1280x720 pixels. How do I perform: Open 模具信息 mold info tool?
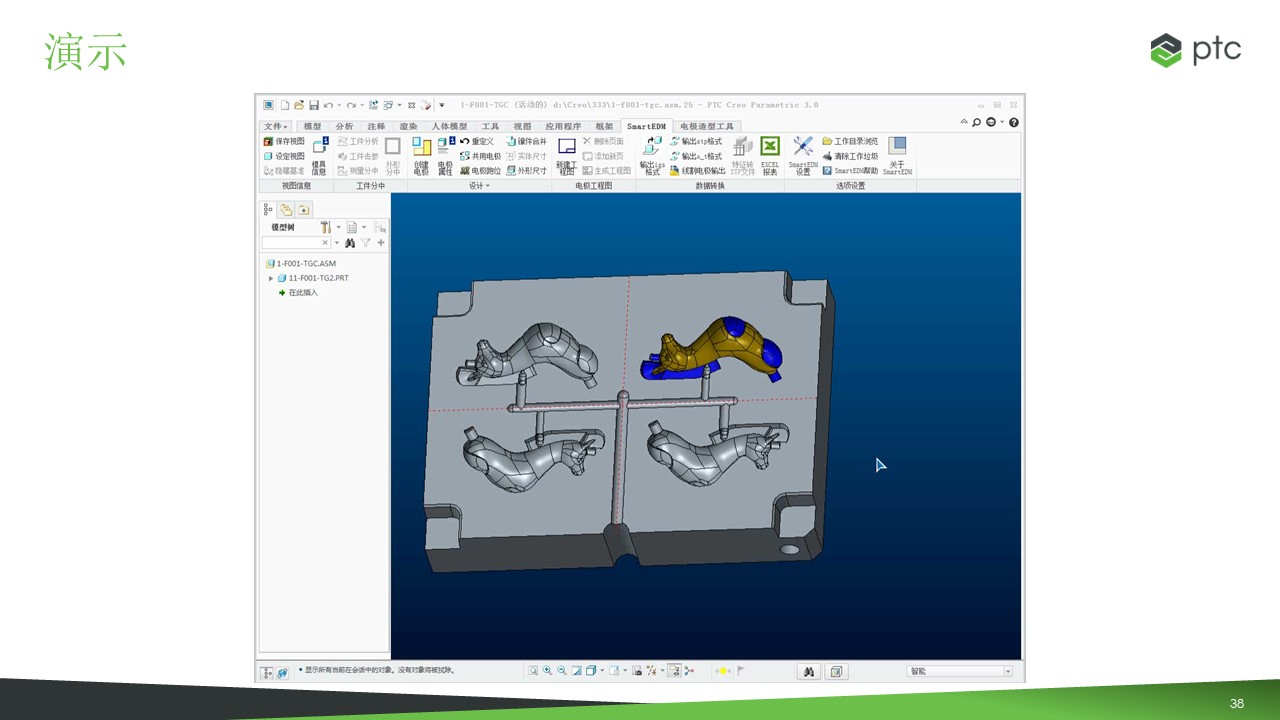pos(319,156)
